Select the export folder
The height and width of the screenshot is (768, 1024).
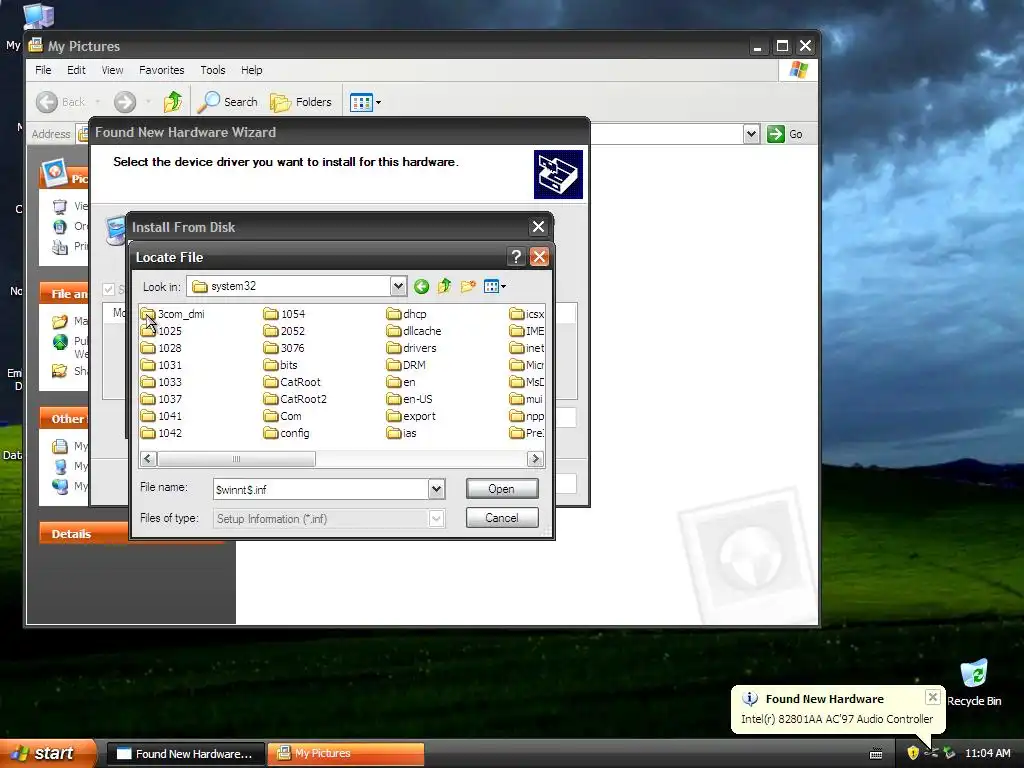click(411, 416)
